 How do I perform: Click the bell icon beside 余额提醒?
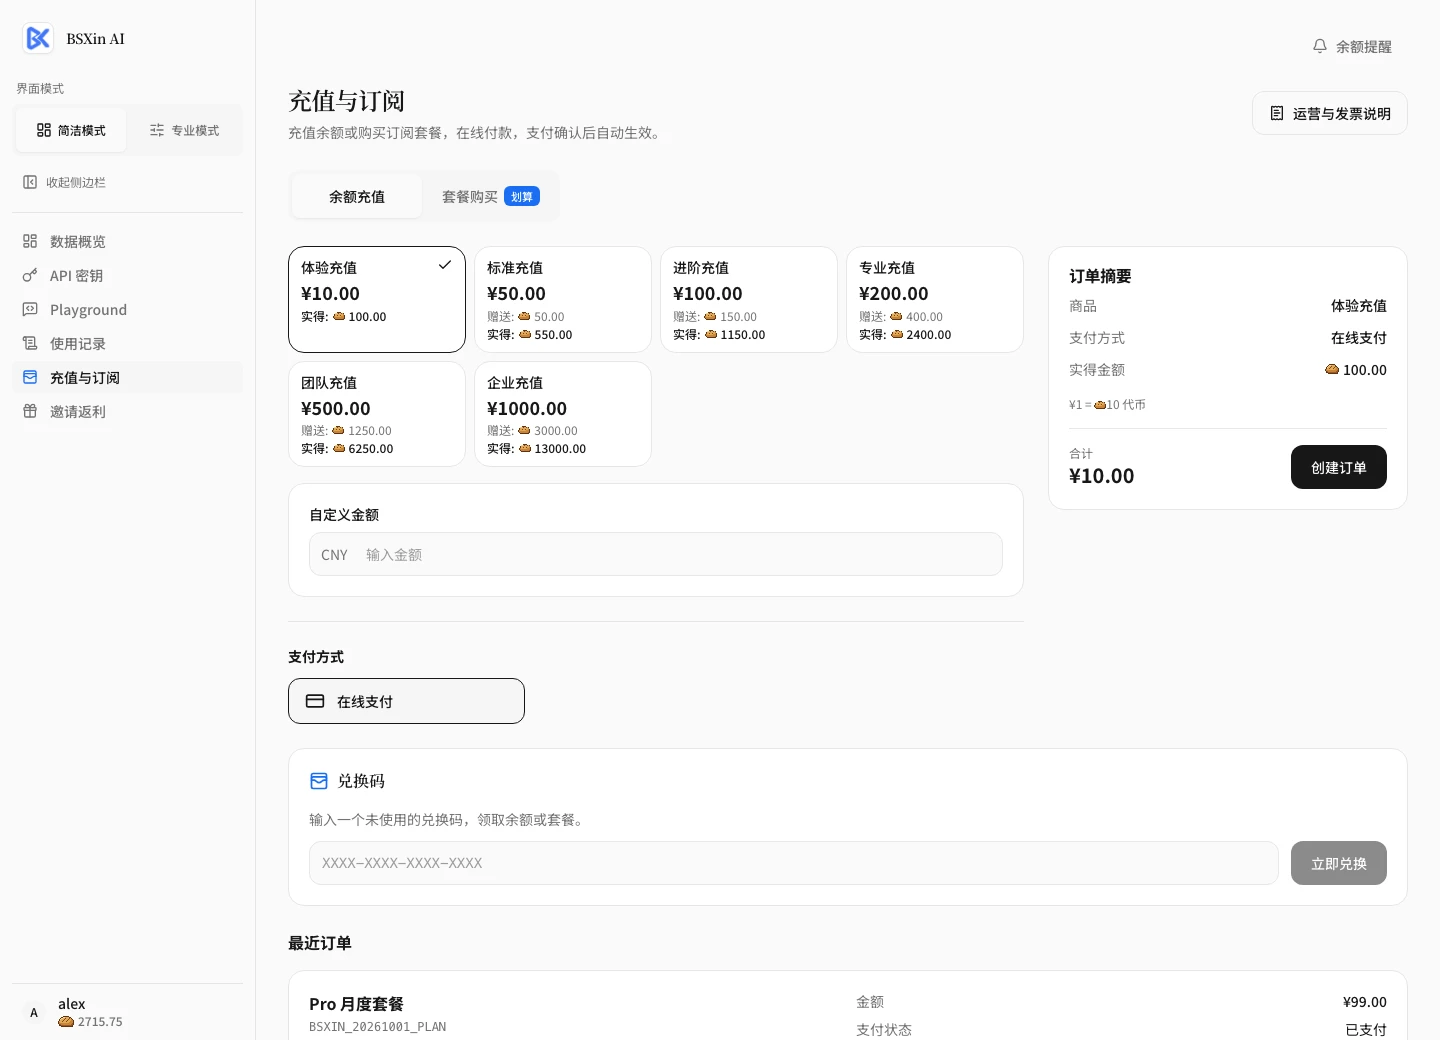click(1320, 46)
